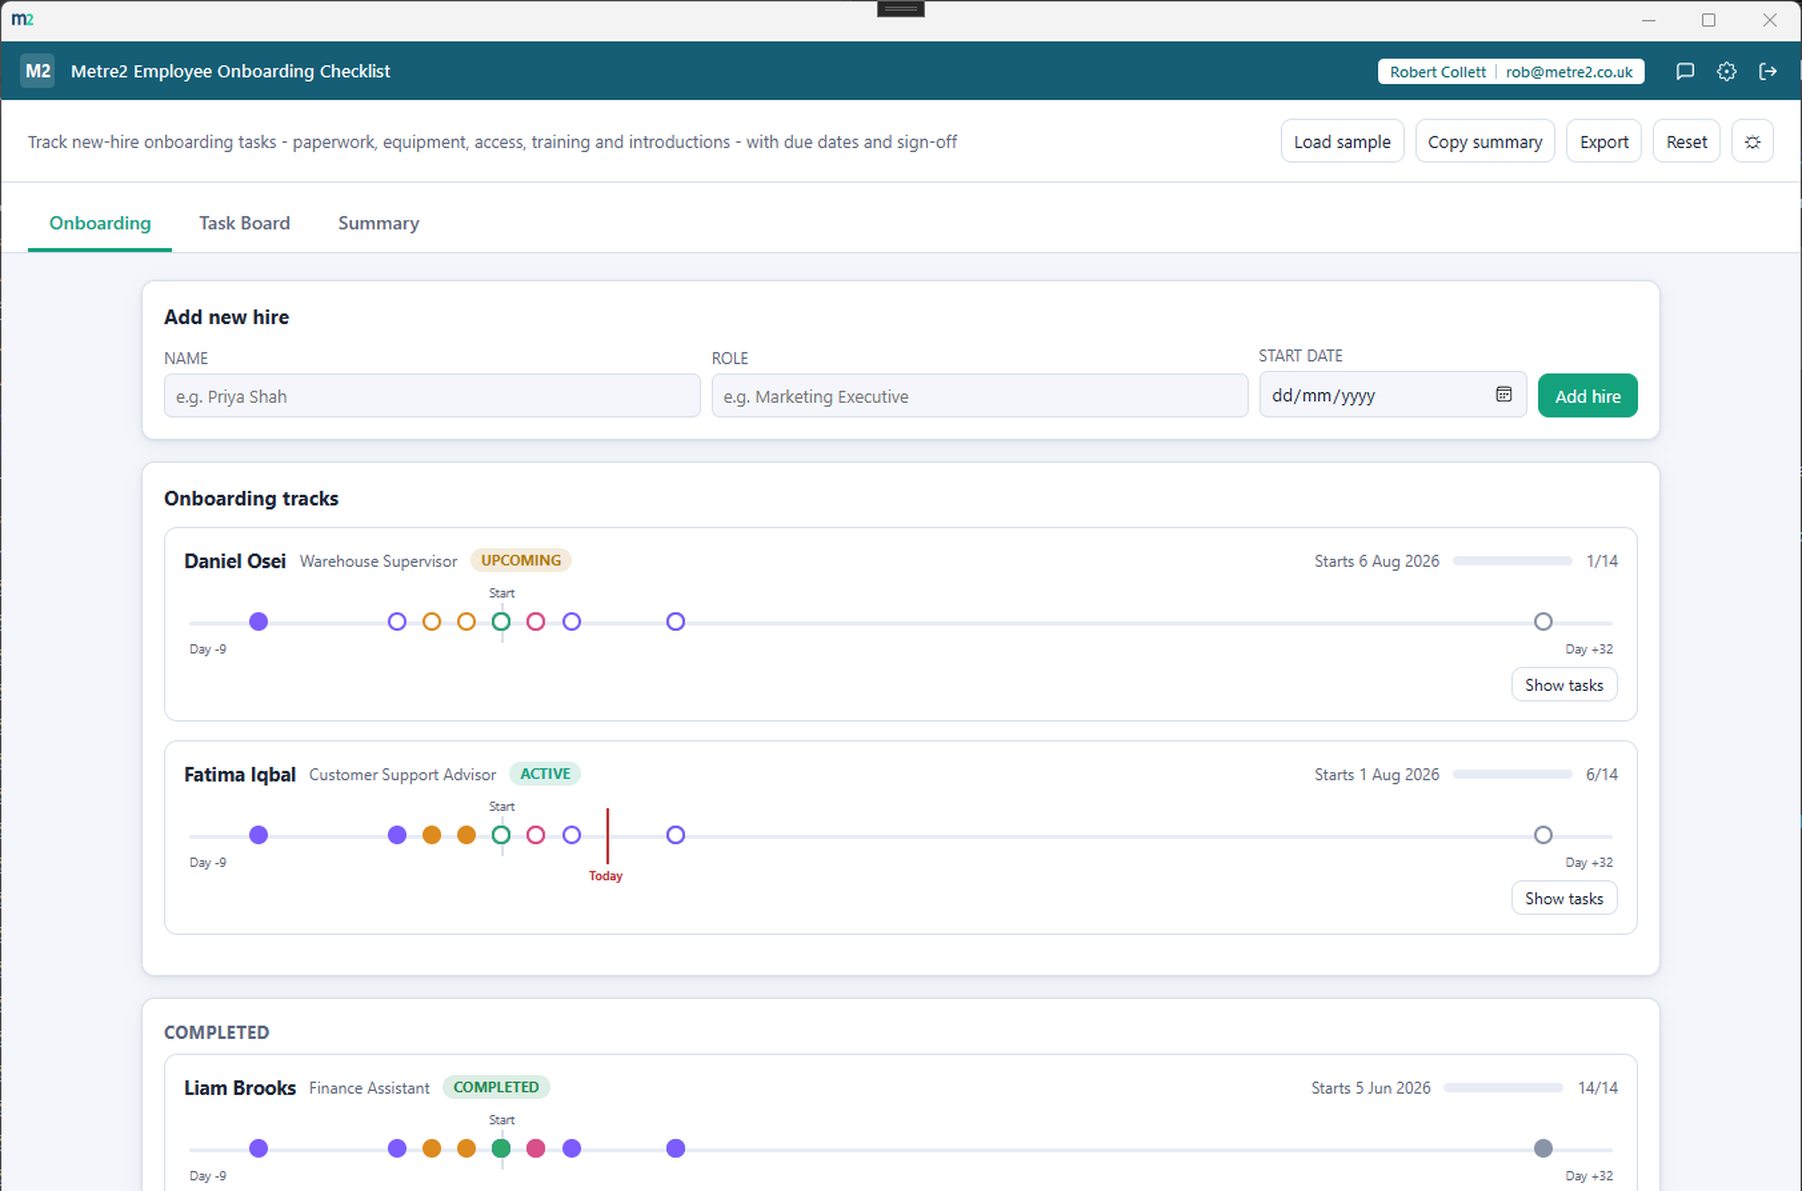Viewport: 1802px width, 1191px height.
Task: Toggle the light/dark theme sun icon
Action: (x=1753, y=142)
